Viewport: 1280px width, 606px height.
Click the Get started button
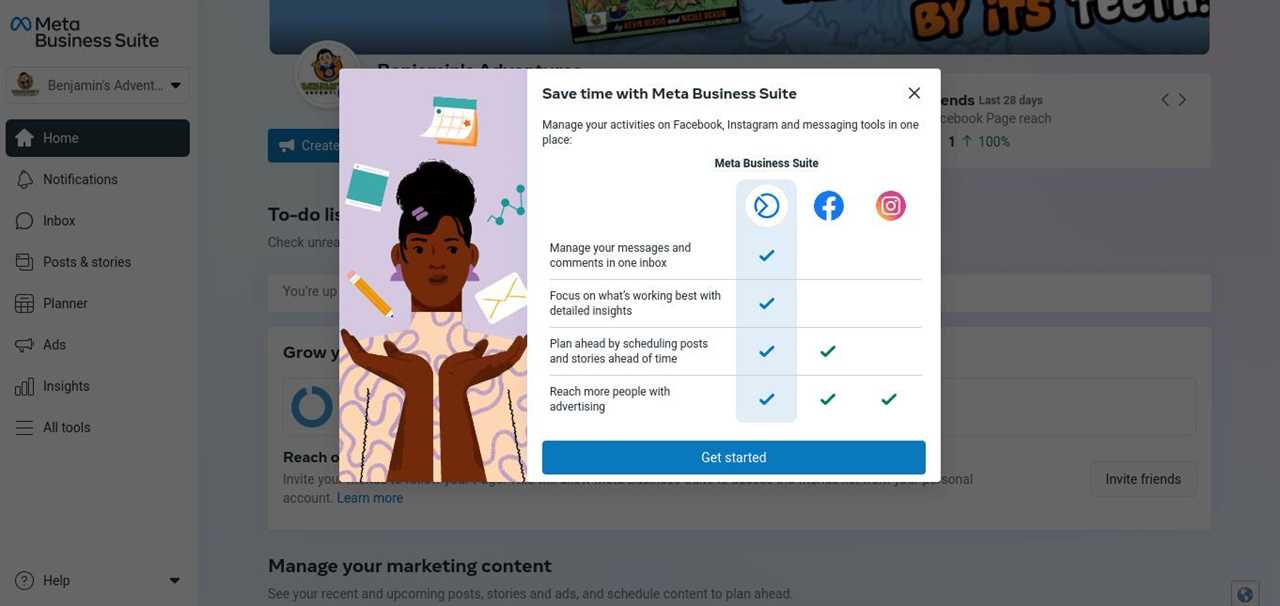(734, 457)
